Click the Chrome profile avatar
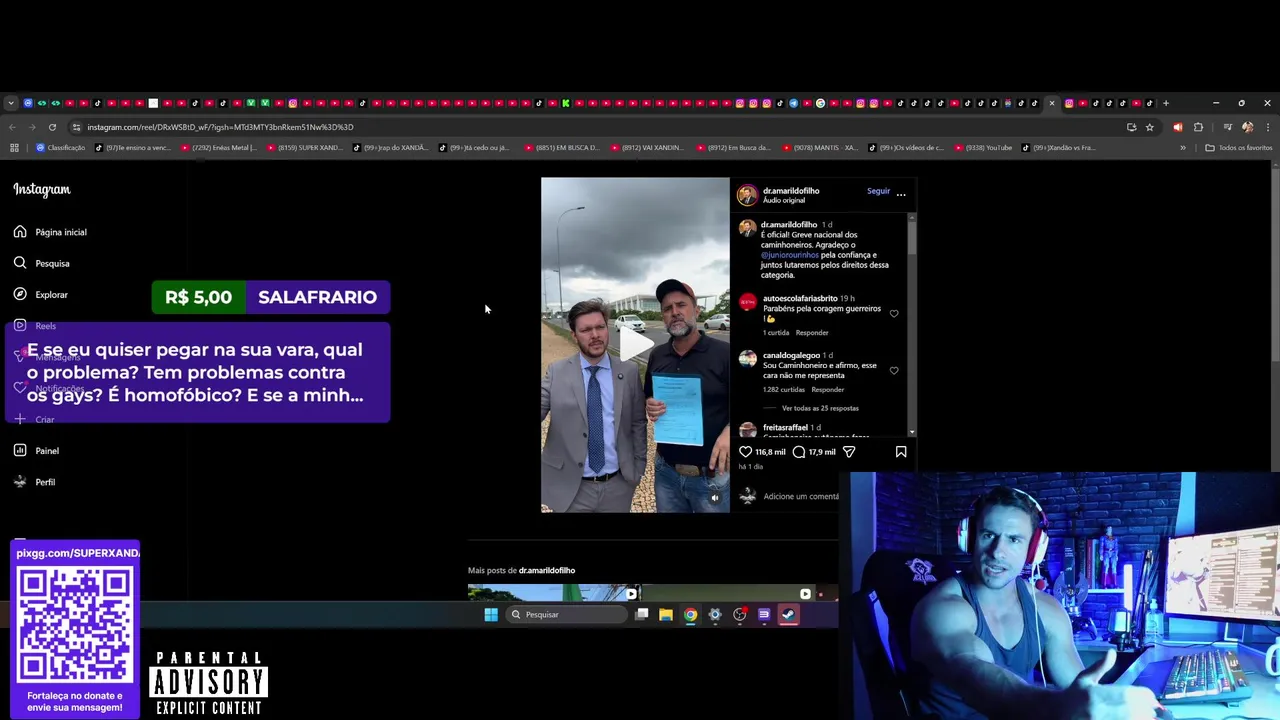Viewport: 1280px width, 720px height. pos(1247,127)
